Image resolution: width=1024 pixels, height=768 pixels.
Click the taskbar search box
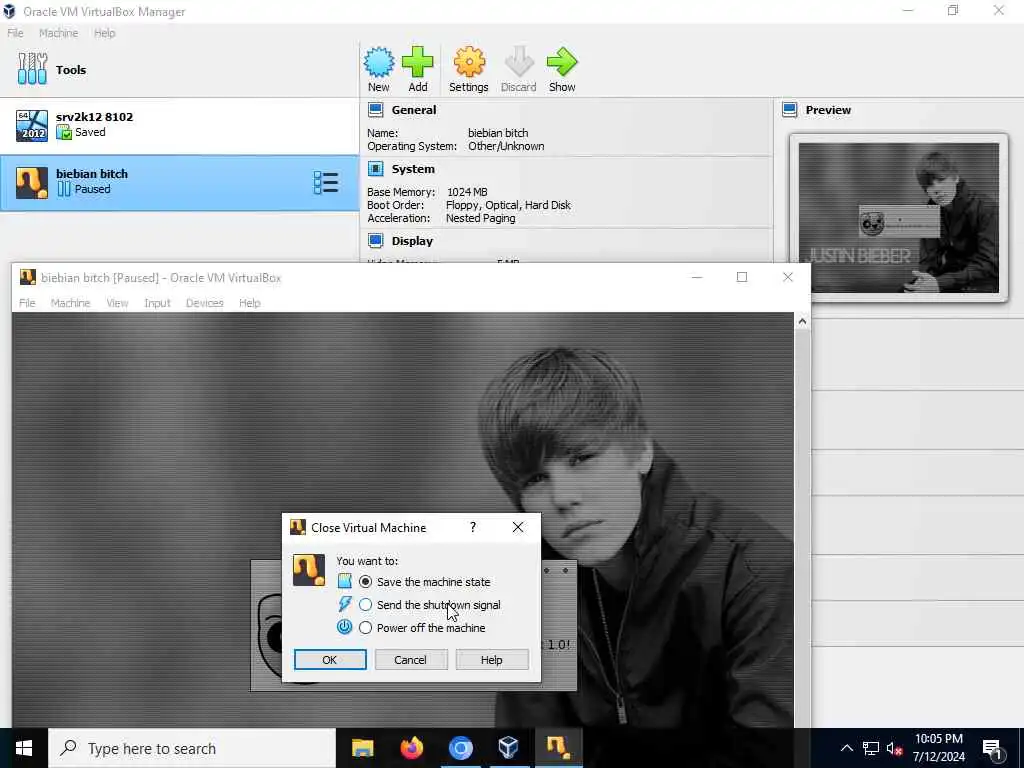click(192, 748)
